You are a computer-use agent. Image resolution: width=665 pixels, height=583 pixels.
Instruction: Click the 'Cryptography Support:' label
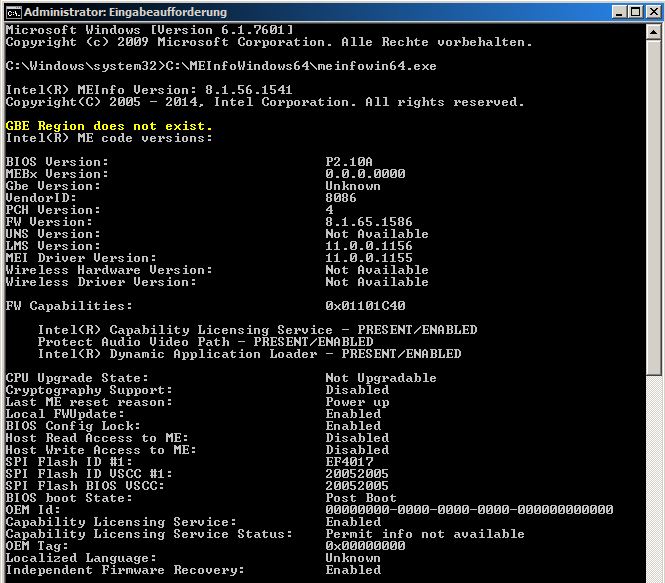[89, 390]
